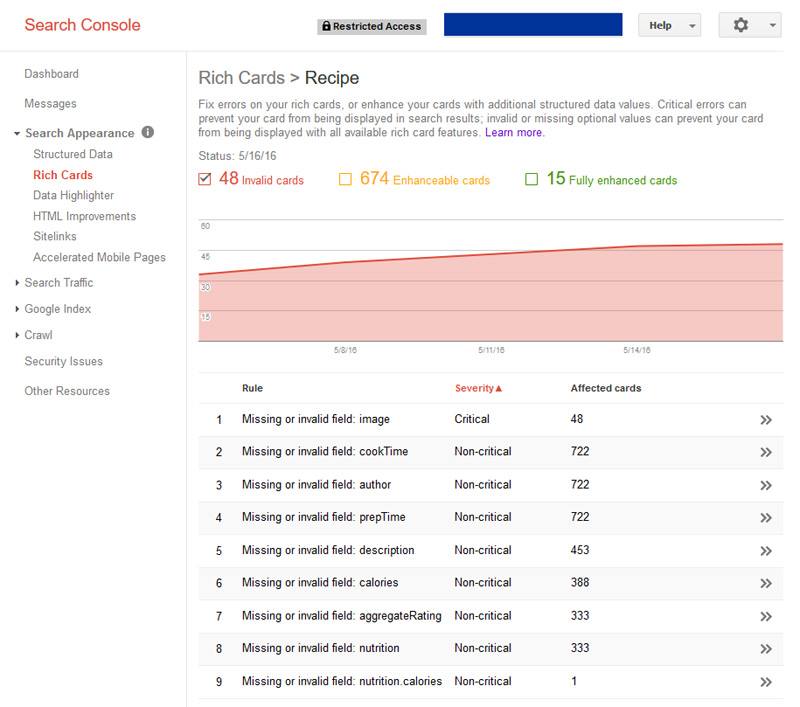Click the settings gear icon
The height and width of the screenshot is (707, 800).
[740, 25]
